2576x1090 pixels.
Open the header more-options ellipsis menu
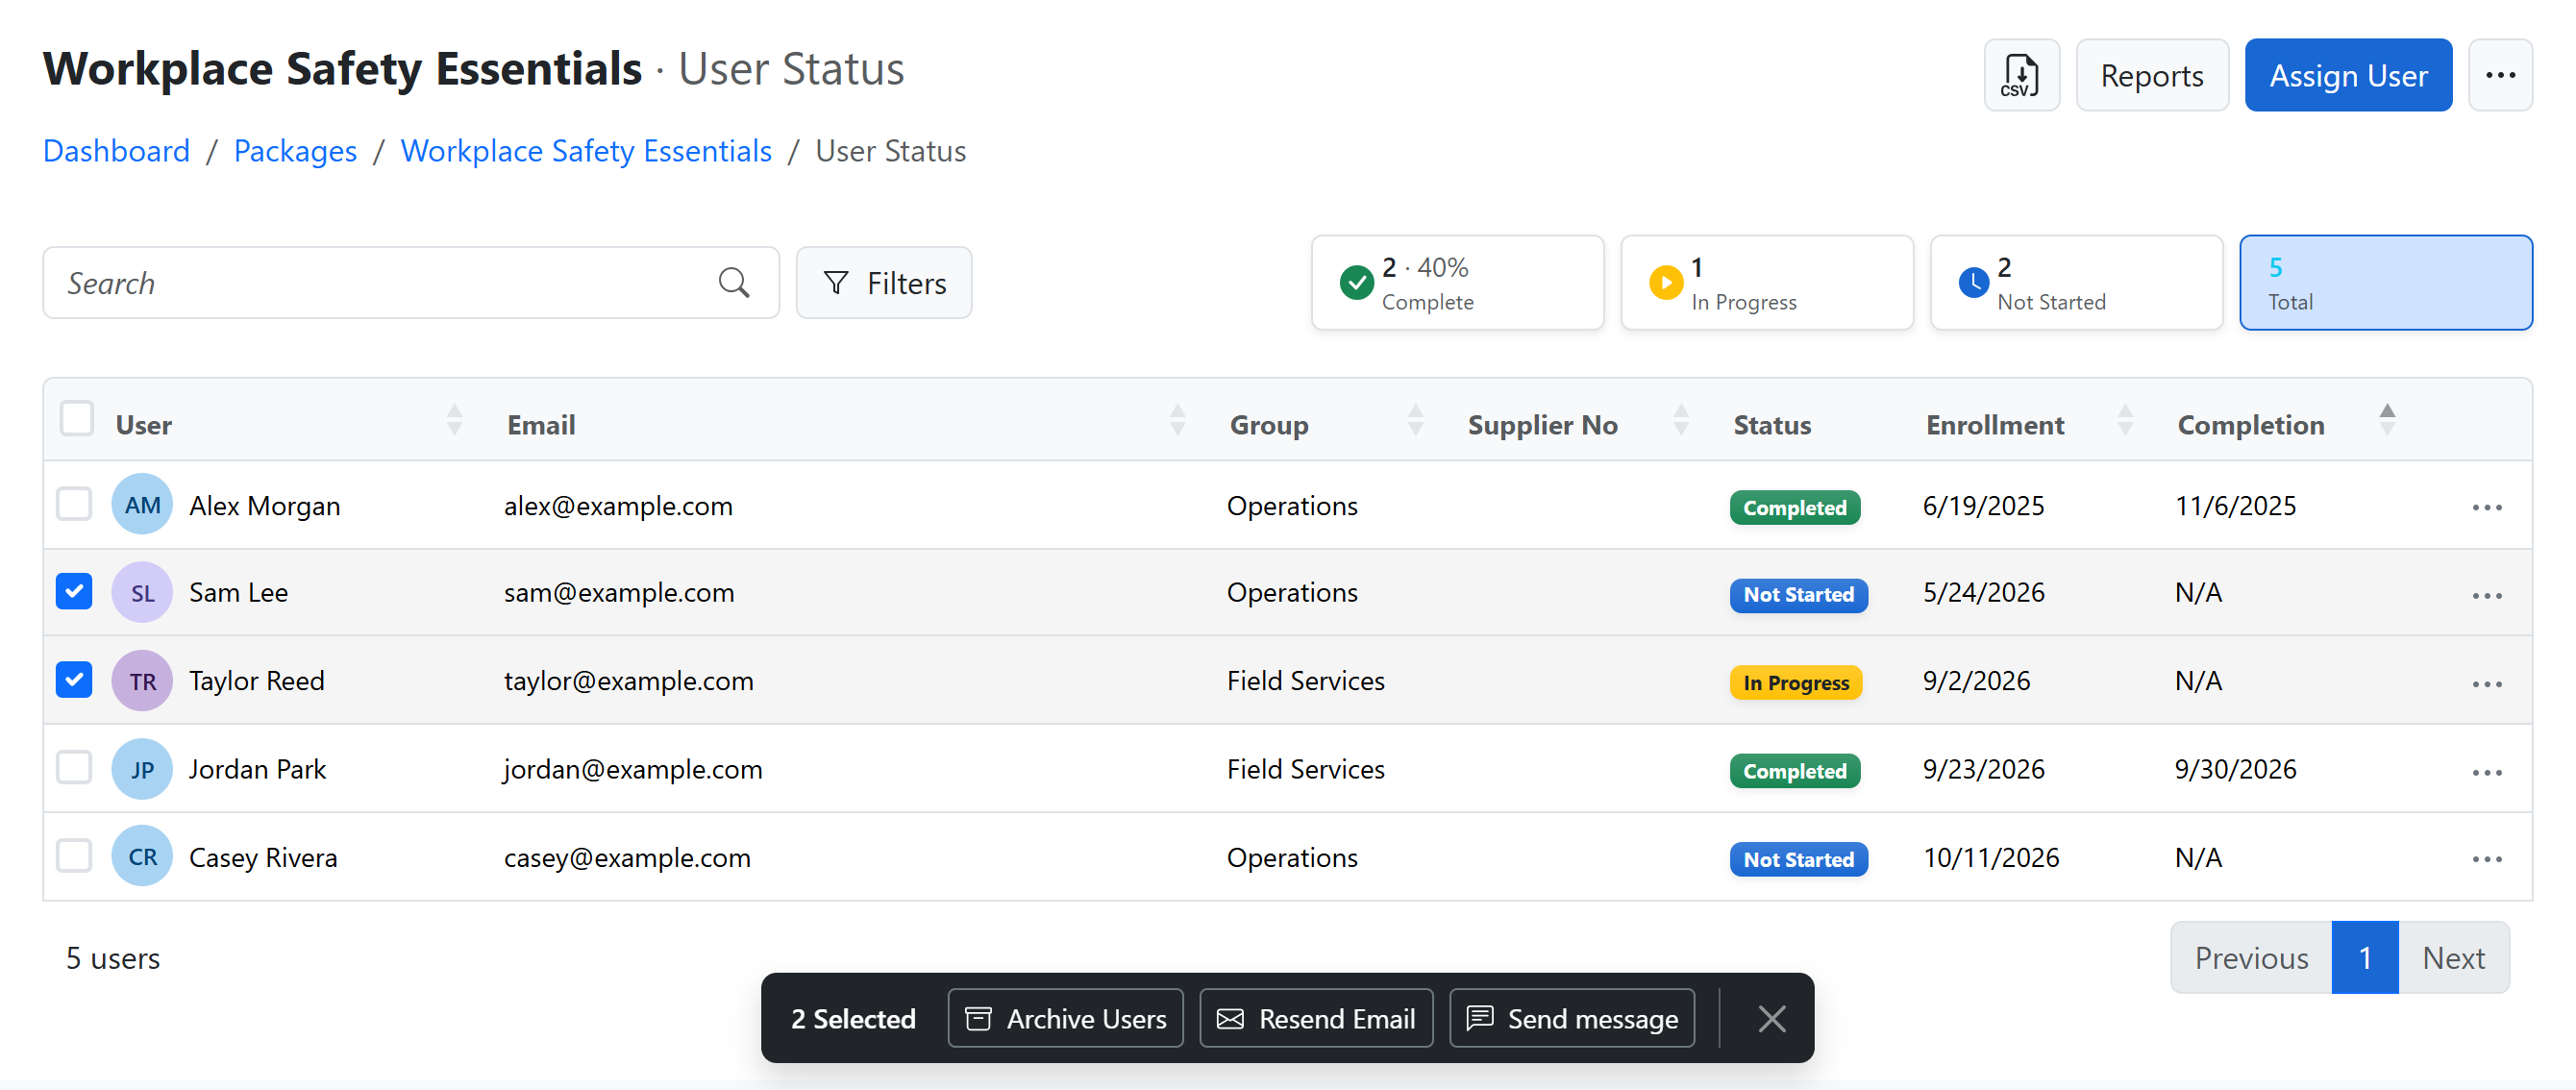pos(2500,75)
